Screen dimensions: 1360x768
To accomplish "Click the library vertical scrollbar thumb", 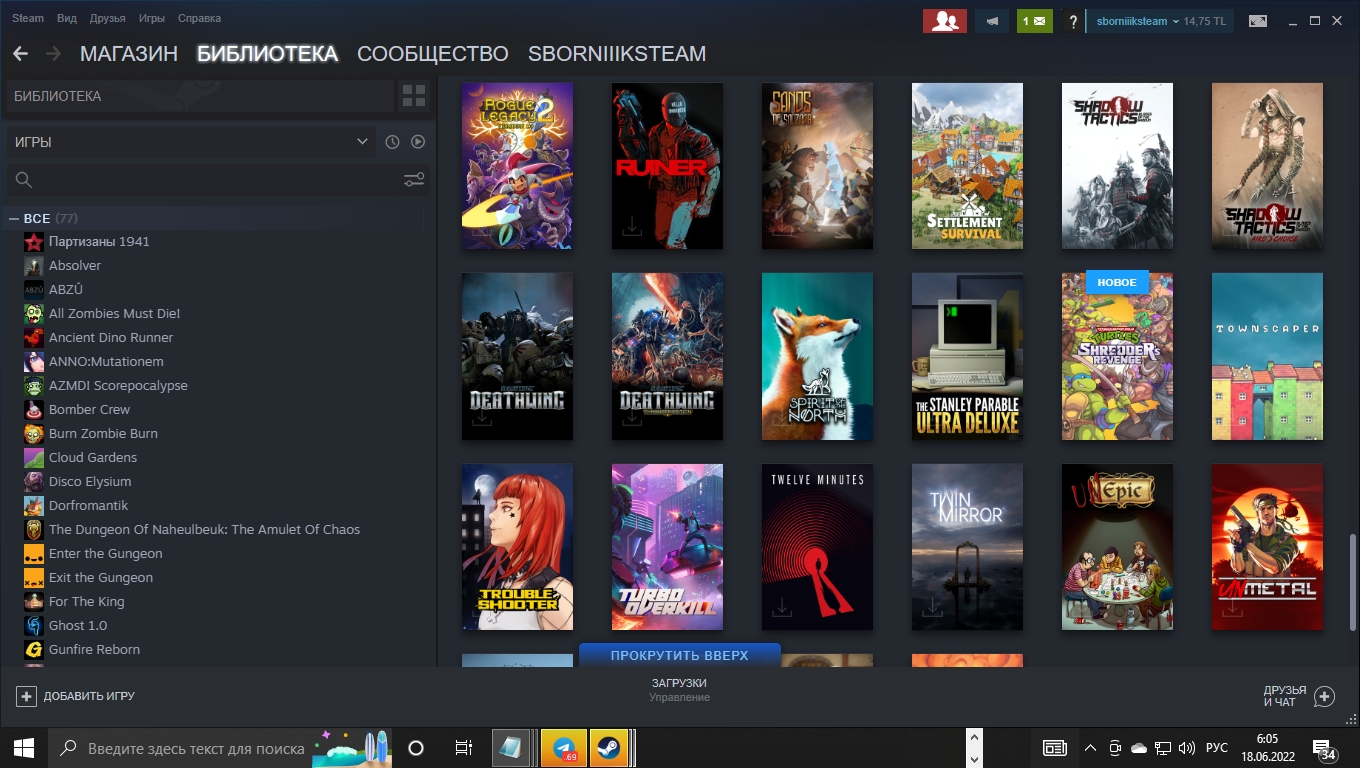I will [x=1354, y=581].
